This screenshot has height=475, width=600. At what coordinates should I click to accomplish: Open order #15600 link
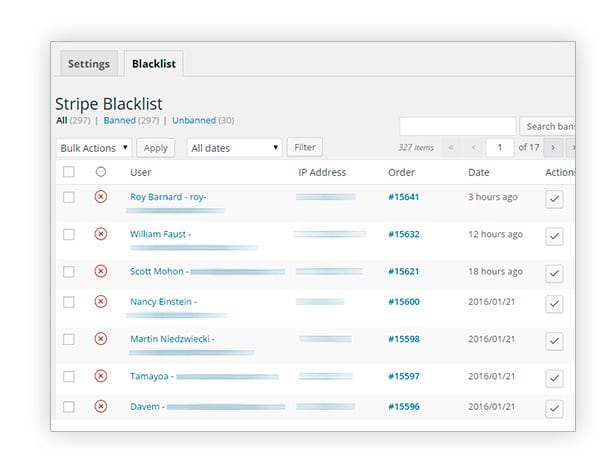click(x=404, y=302)
